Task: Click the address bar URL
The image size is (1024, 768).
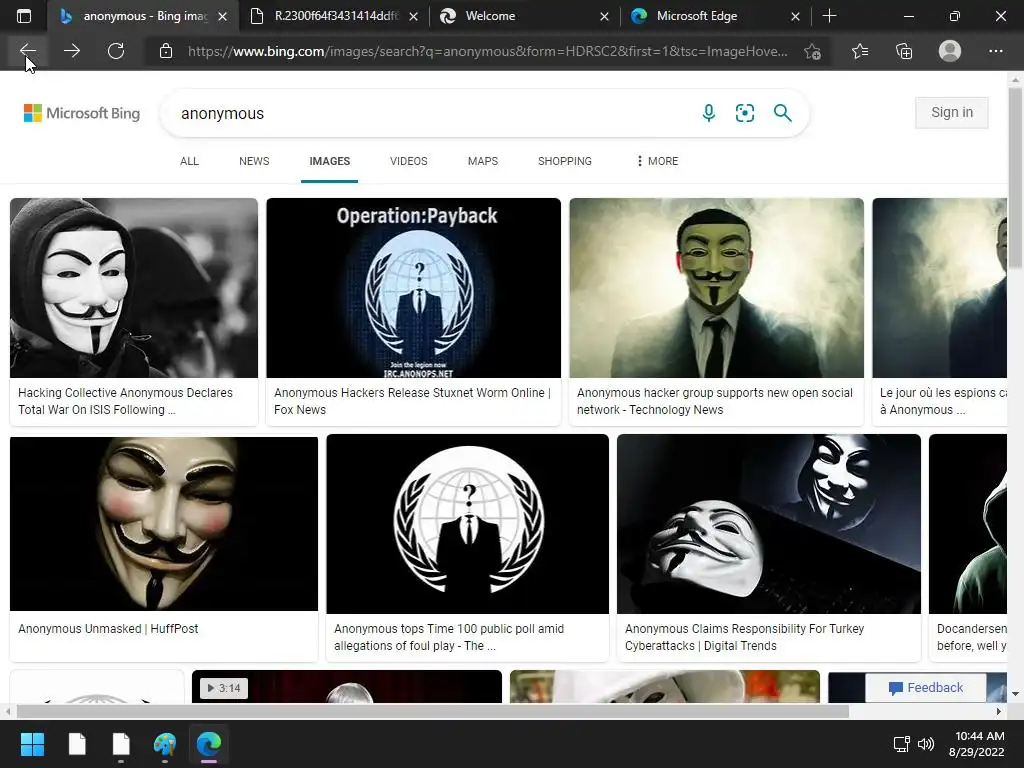Action: [487, 51]
